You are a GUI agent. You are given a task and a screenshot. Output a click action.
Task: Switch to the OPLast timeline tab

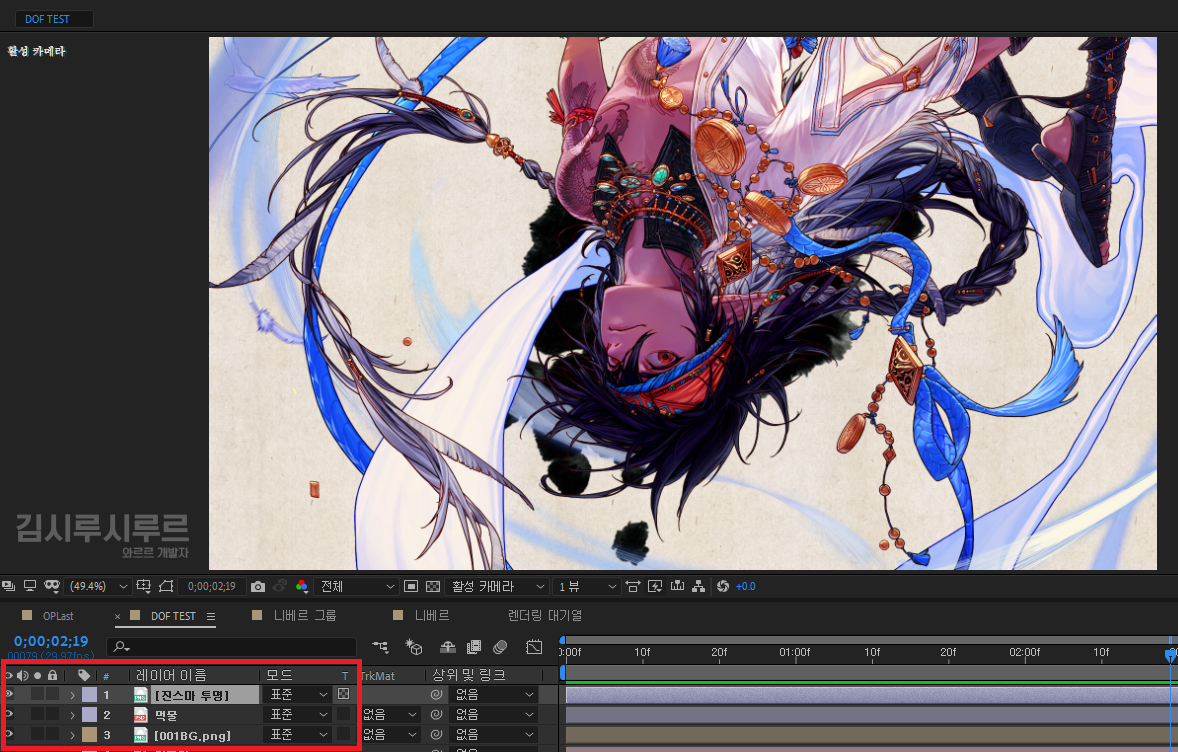(x=58, y=616)
